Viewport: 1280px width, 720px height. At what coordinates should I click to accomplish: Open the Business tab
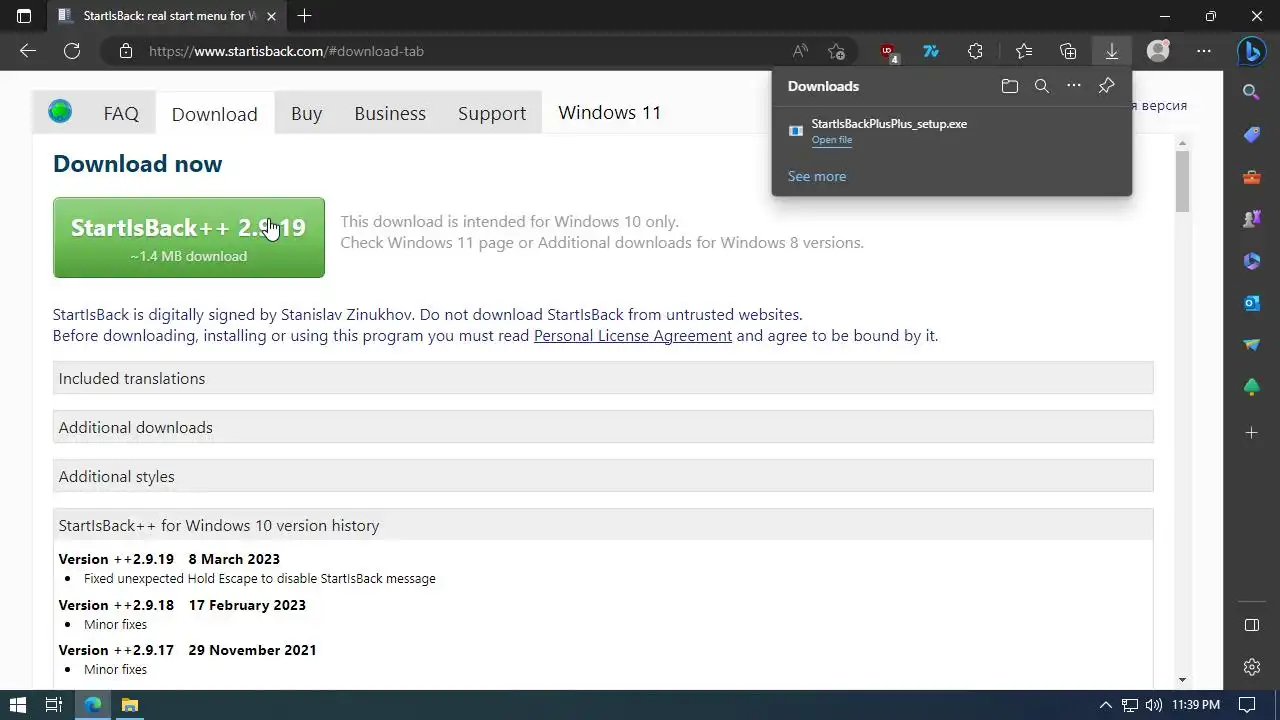point(390,113)
